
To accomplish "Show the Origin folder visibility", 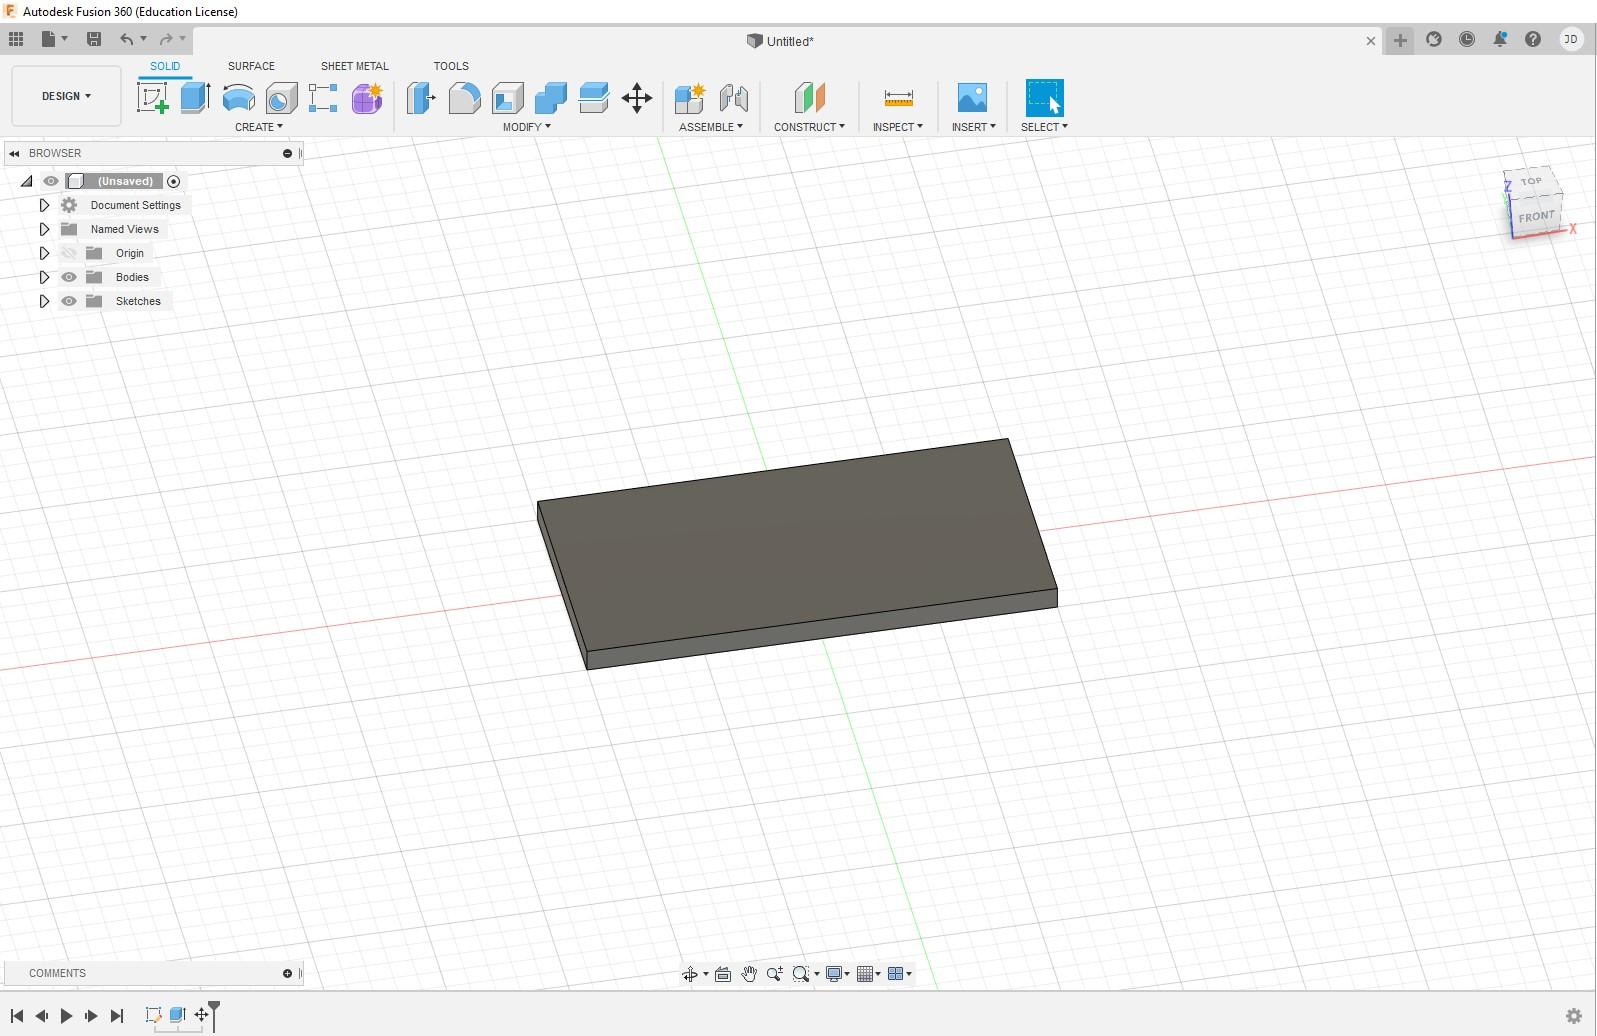I will coord(69,253).
